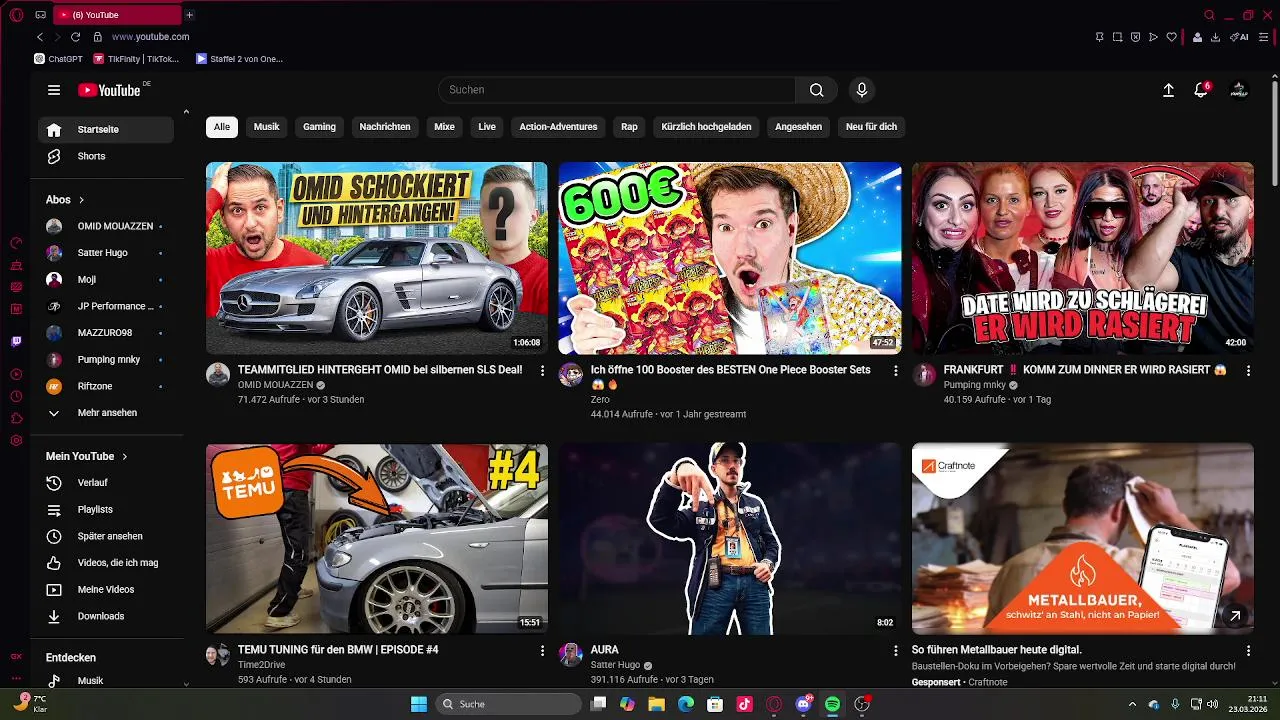Select the Nachrichten filter chip
1280x720 pixels.
[385, 127]
